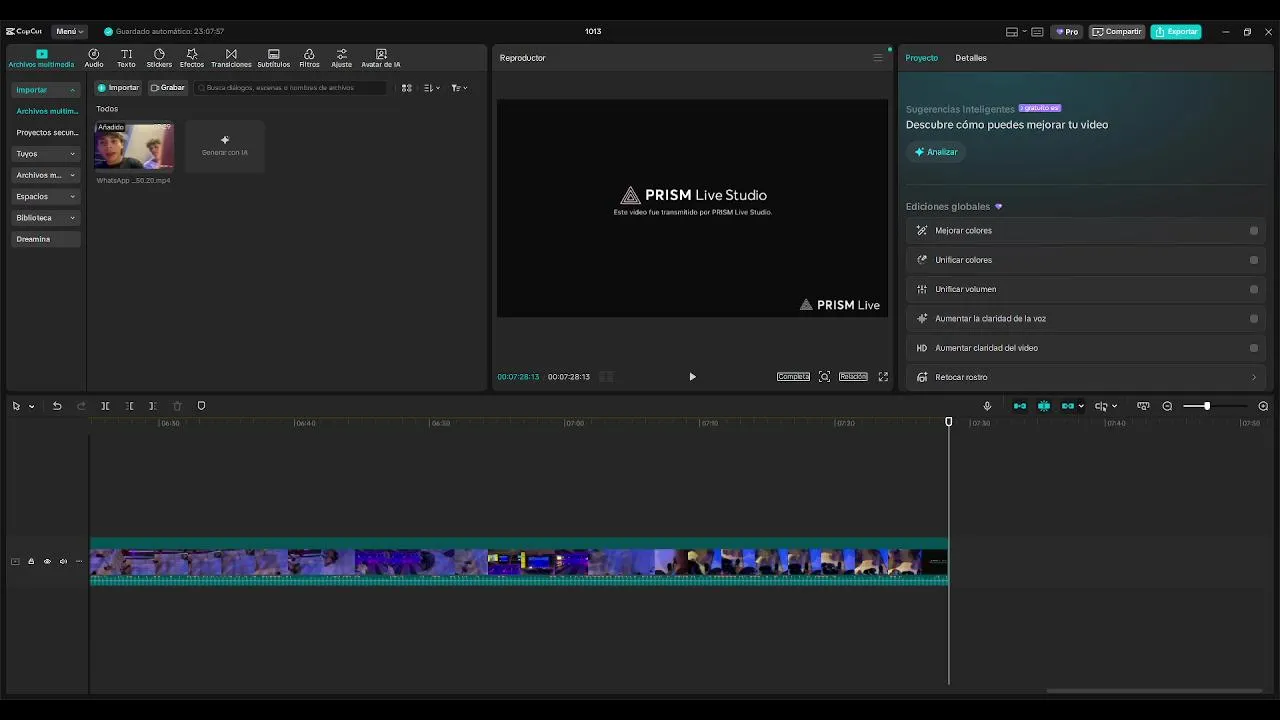Open selection tool mode dropdown arrow
This screenshot has width=1280, height=720.
(31, 406)
